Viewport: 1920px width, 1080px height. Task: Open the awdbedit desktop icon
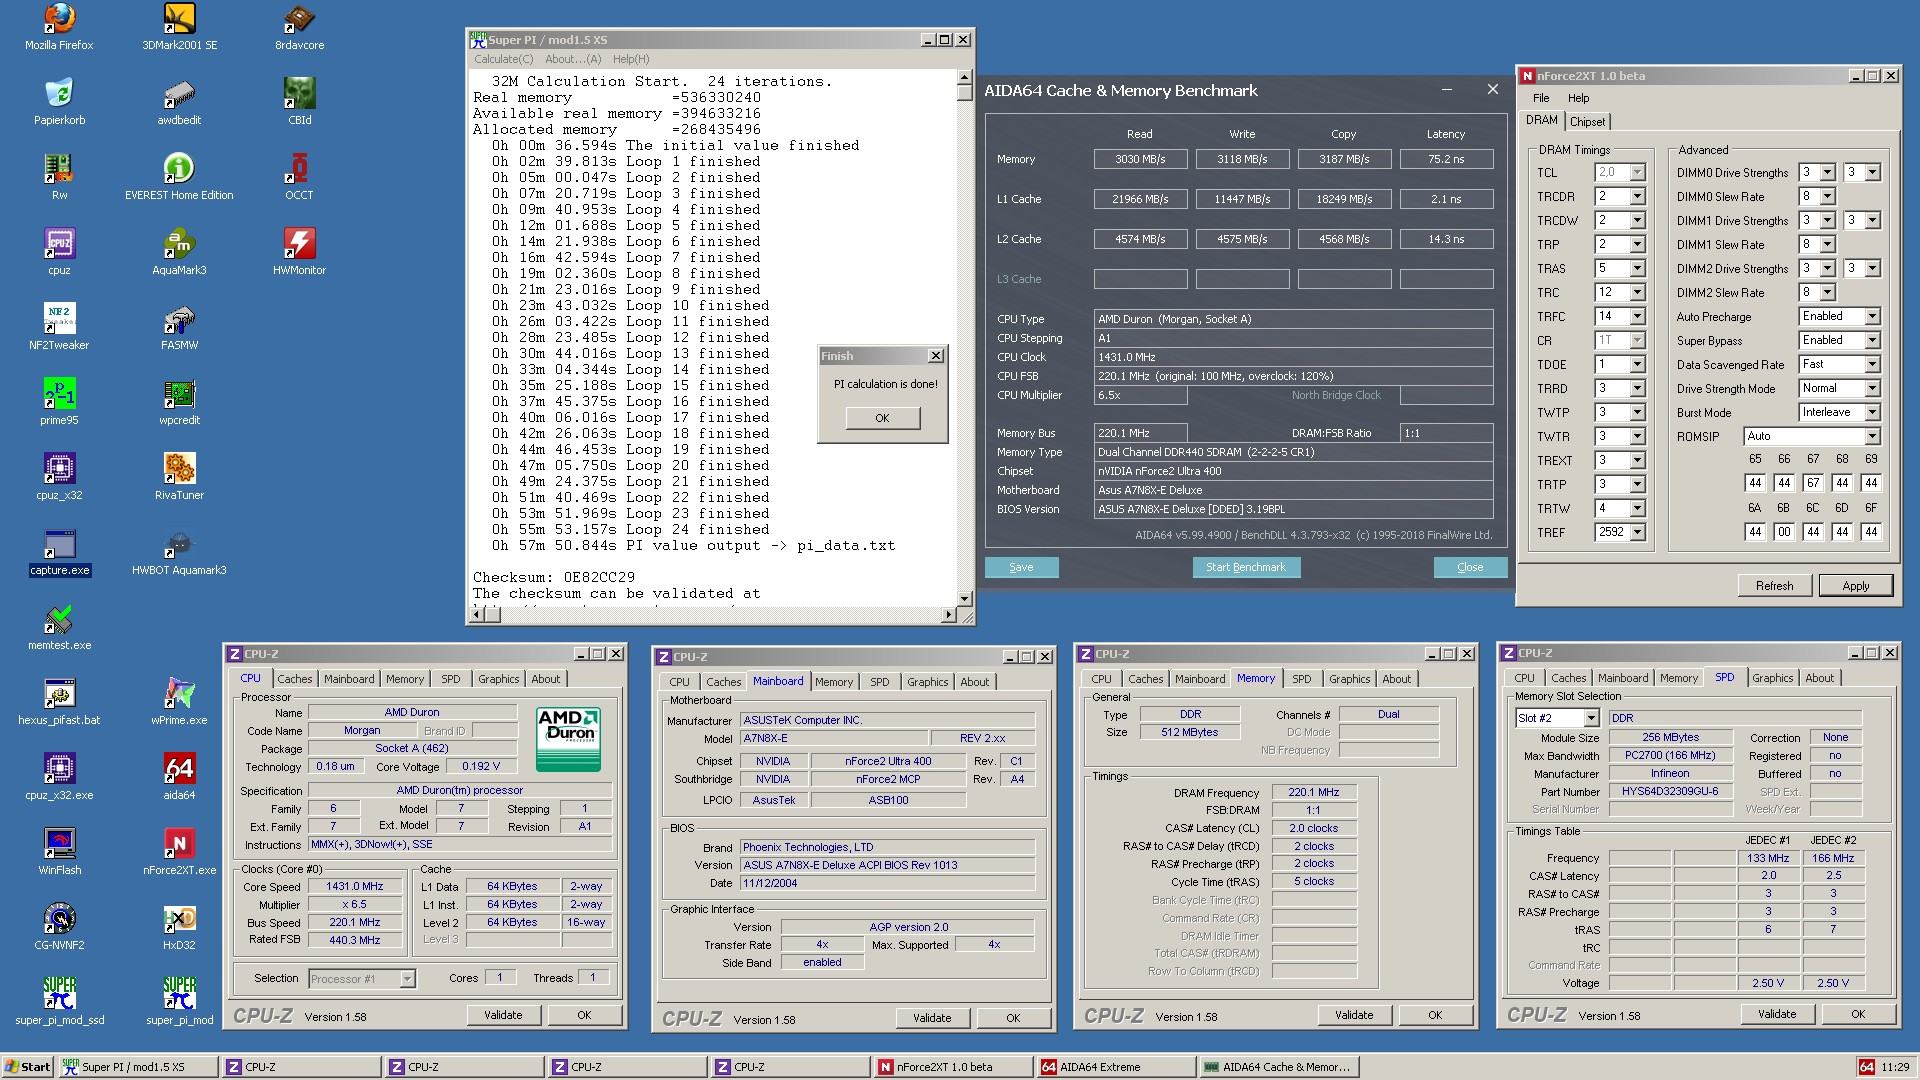point(179,102)
